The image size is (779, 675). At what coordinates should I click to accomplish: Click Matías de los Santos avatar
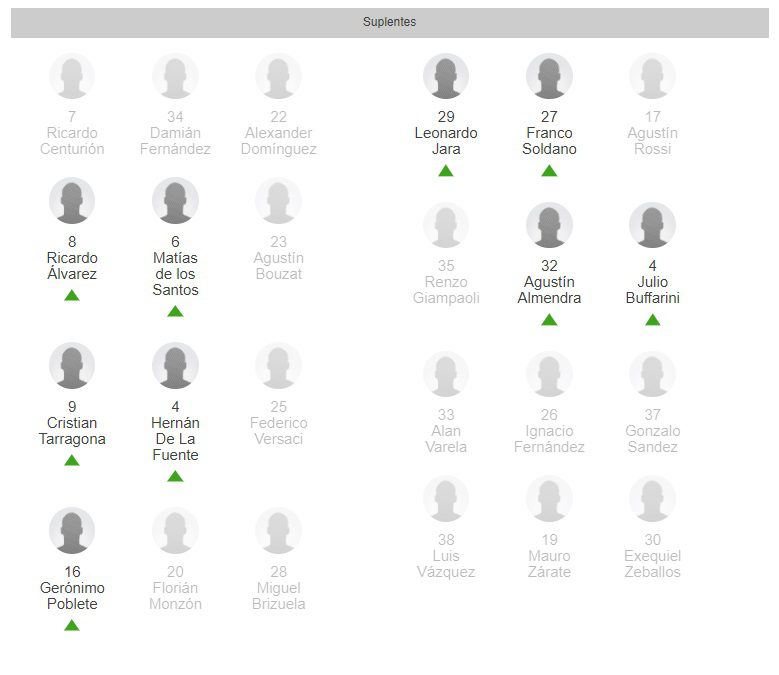pos(175,201)
